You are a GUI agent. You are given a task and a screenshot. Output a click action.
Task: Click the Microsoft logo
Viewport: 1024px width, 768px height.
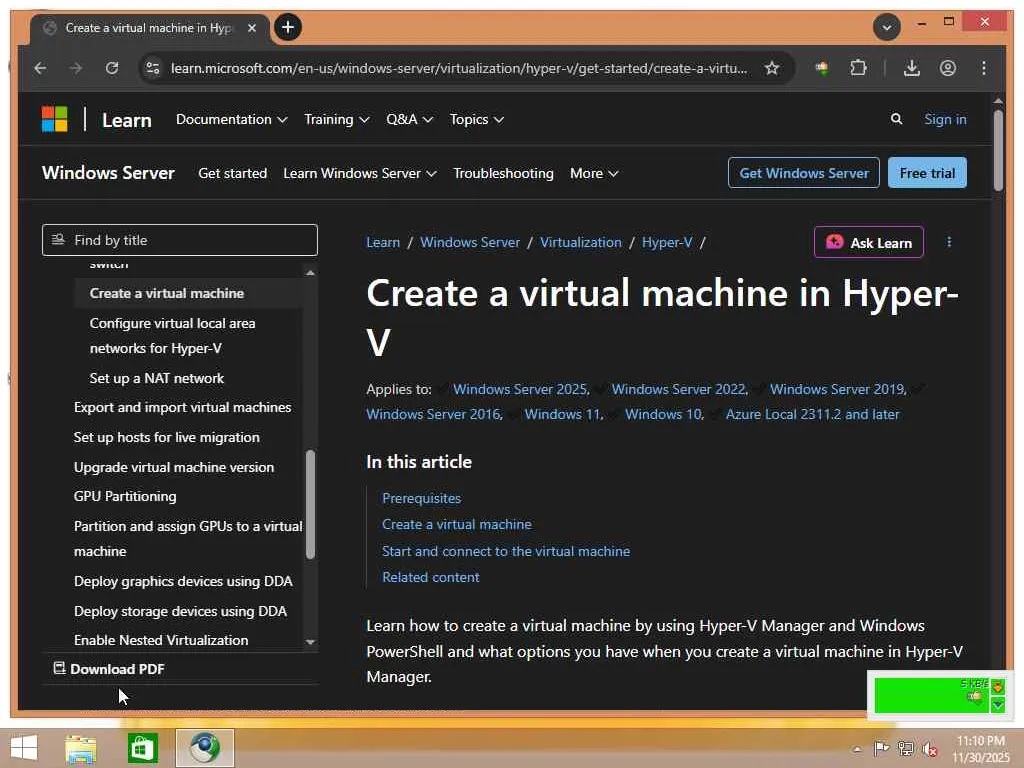point(55,120)
